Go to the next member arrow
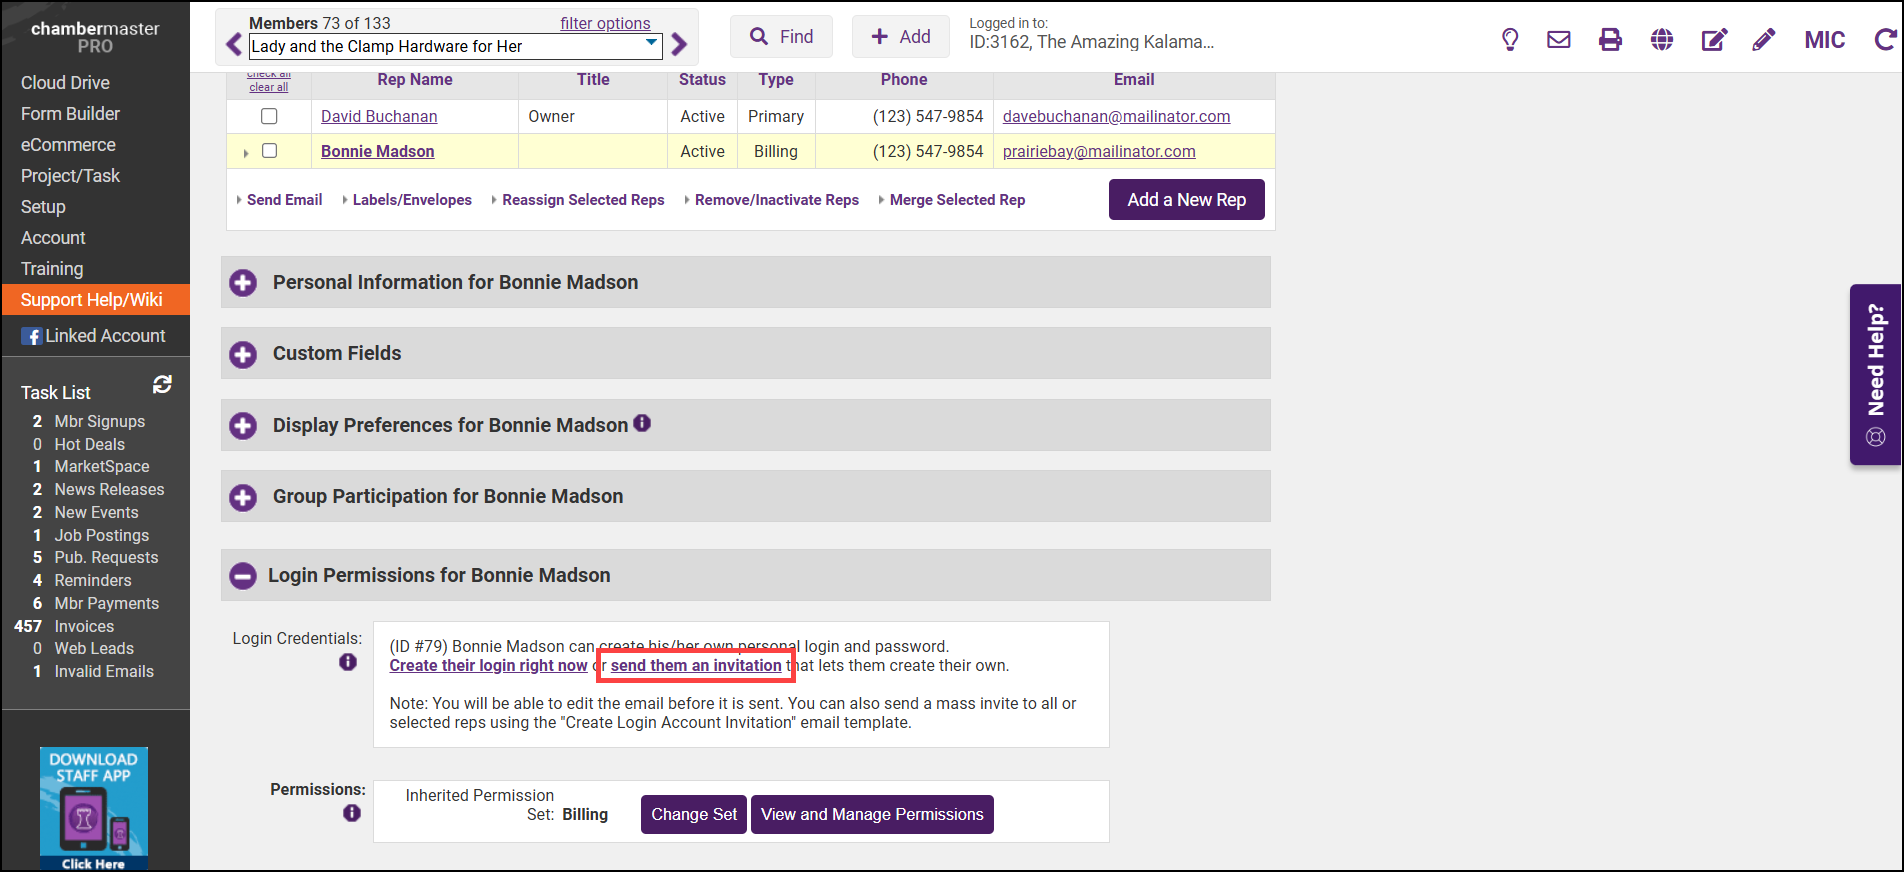The height and width of the screenshot is (872, 1904). click(680, 45)
